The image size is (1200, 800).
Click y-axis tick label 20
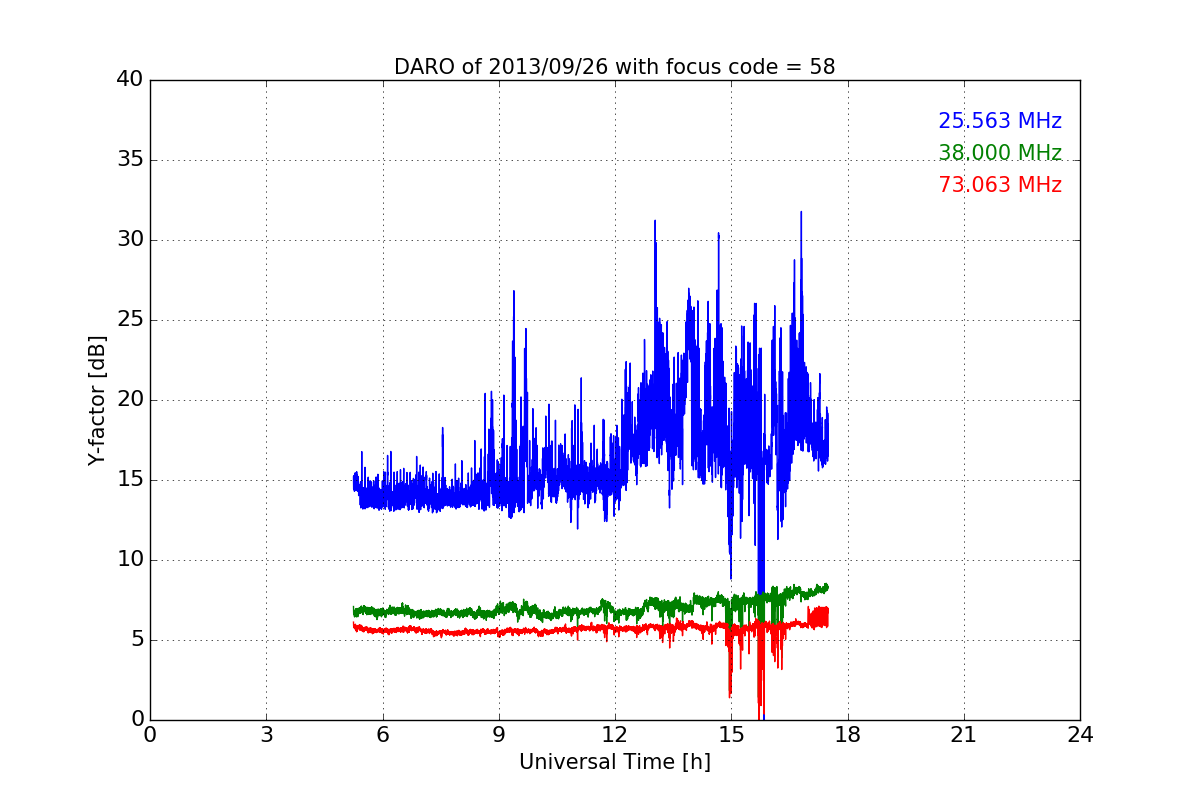tap(130, 400)
